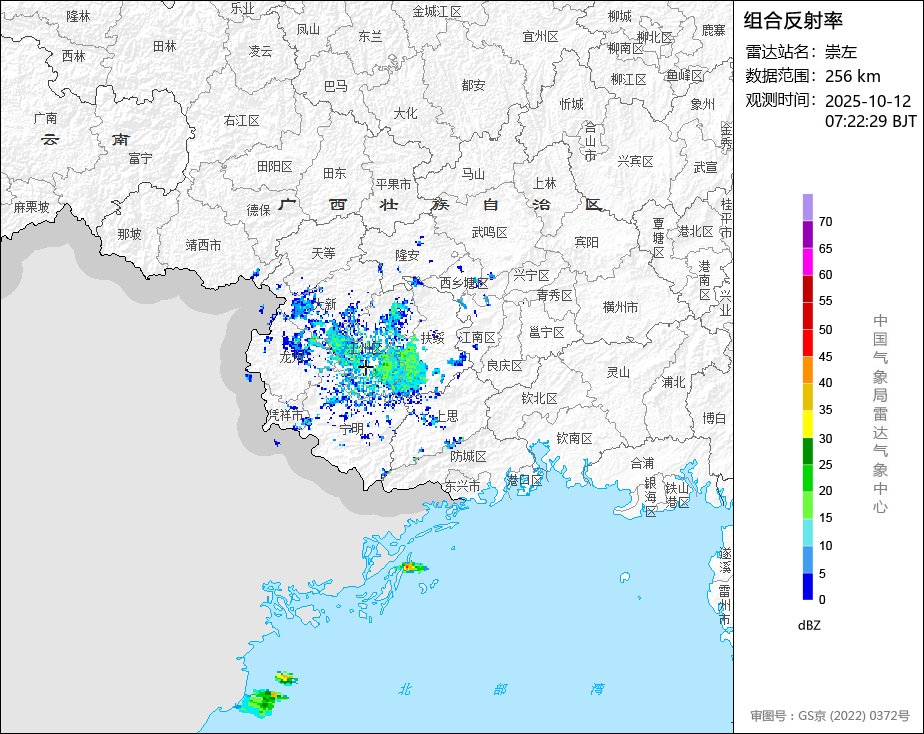This screenshot has width=924, height=734.
Task: Select the 横州市 map label
Action: [620, 307]
